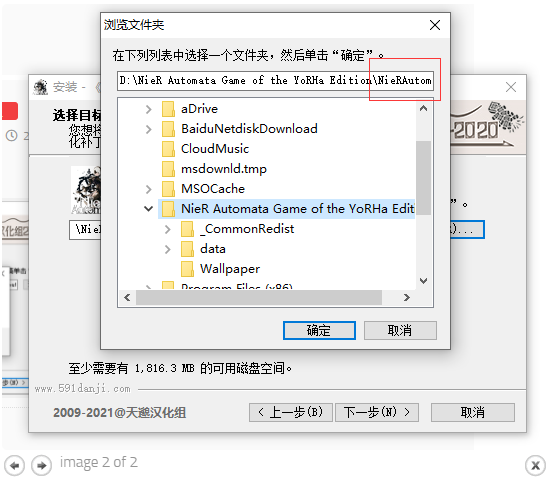The width and height of the screenshot is (551, 481).
Task: Select the data folder icon
Action: coord(187,249)
